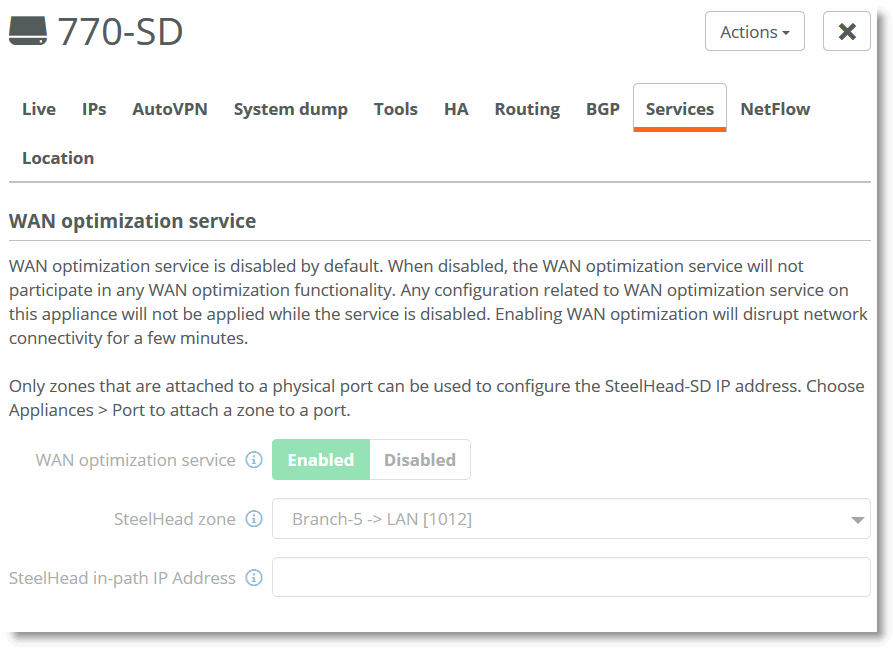Click info icon next to WAN optimization service
Image resolution: width=893 pixels, height=648 pixels.
254,460
